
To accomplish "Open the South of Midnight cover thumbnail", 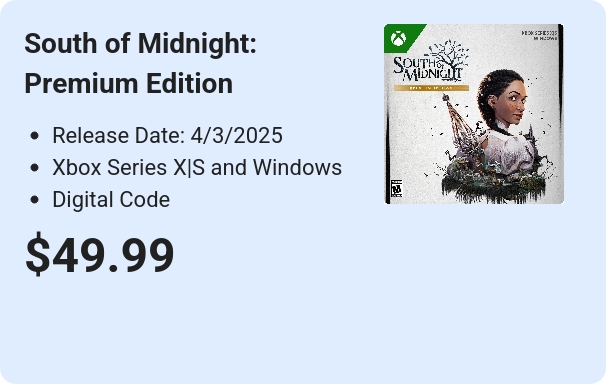I will (x=474, y=114).
